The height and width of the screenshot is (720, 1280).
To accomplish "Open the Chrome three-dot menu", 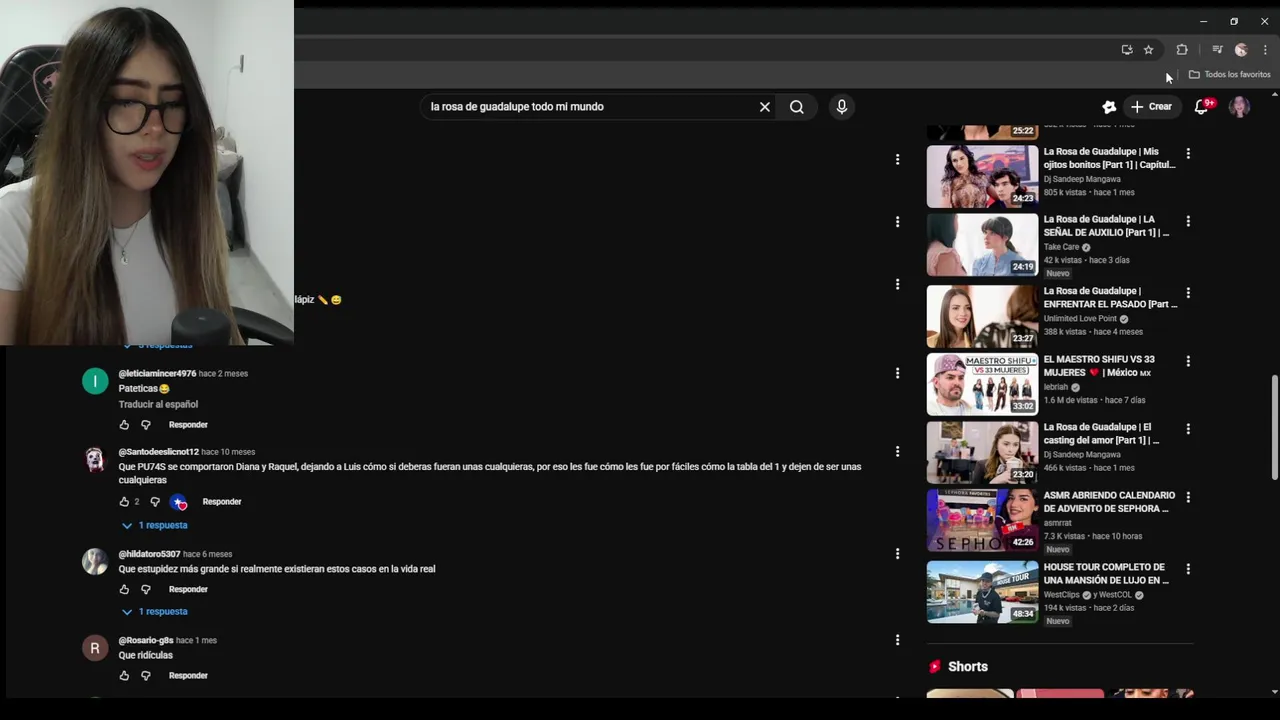I will click(x=1265, y=50).
